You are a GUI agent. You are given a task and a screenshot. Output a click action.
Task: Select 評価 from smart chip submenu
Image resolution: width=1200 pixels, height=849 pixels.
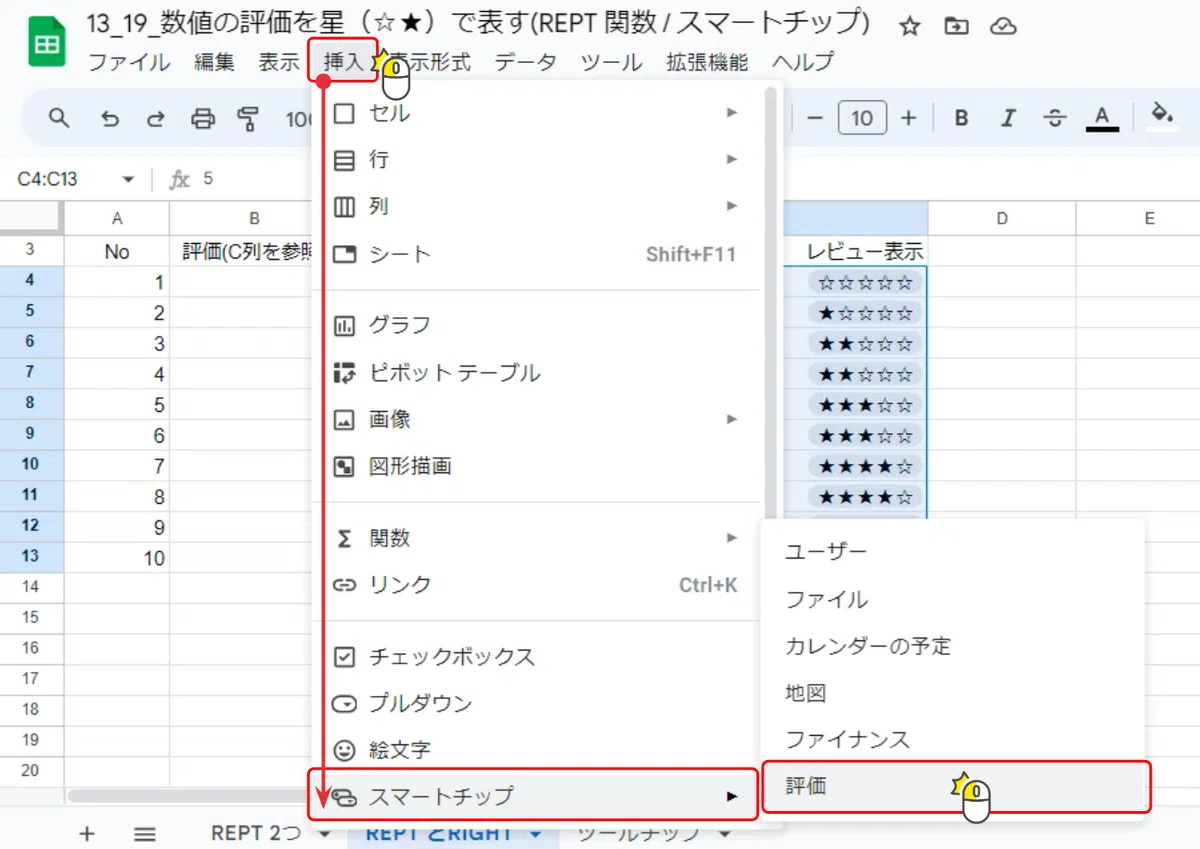pos(956,786)
